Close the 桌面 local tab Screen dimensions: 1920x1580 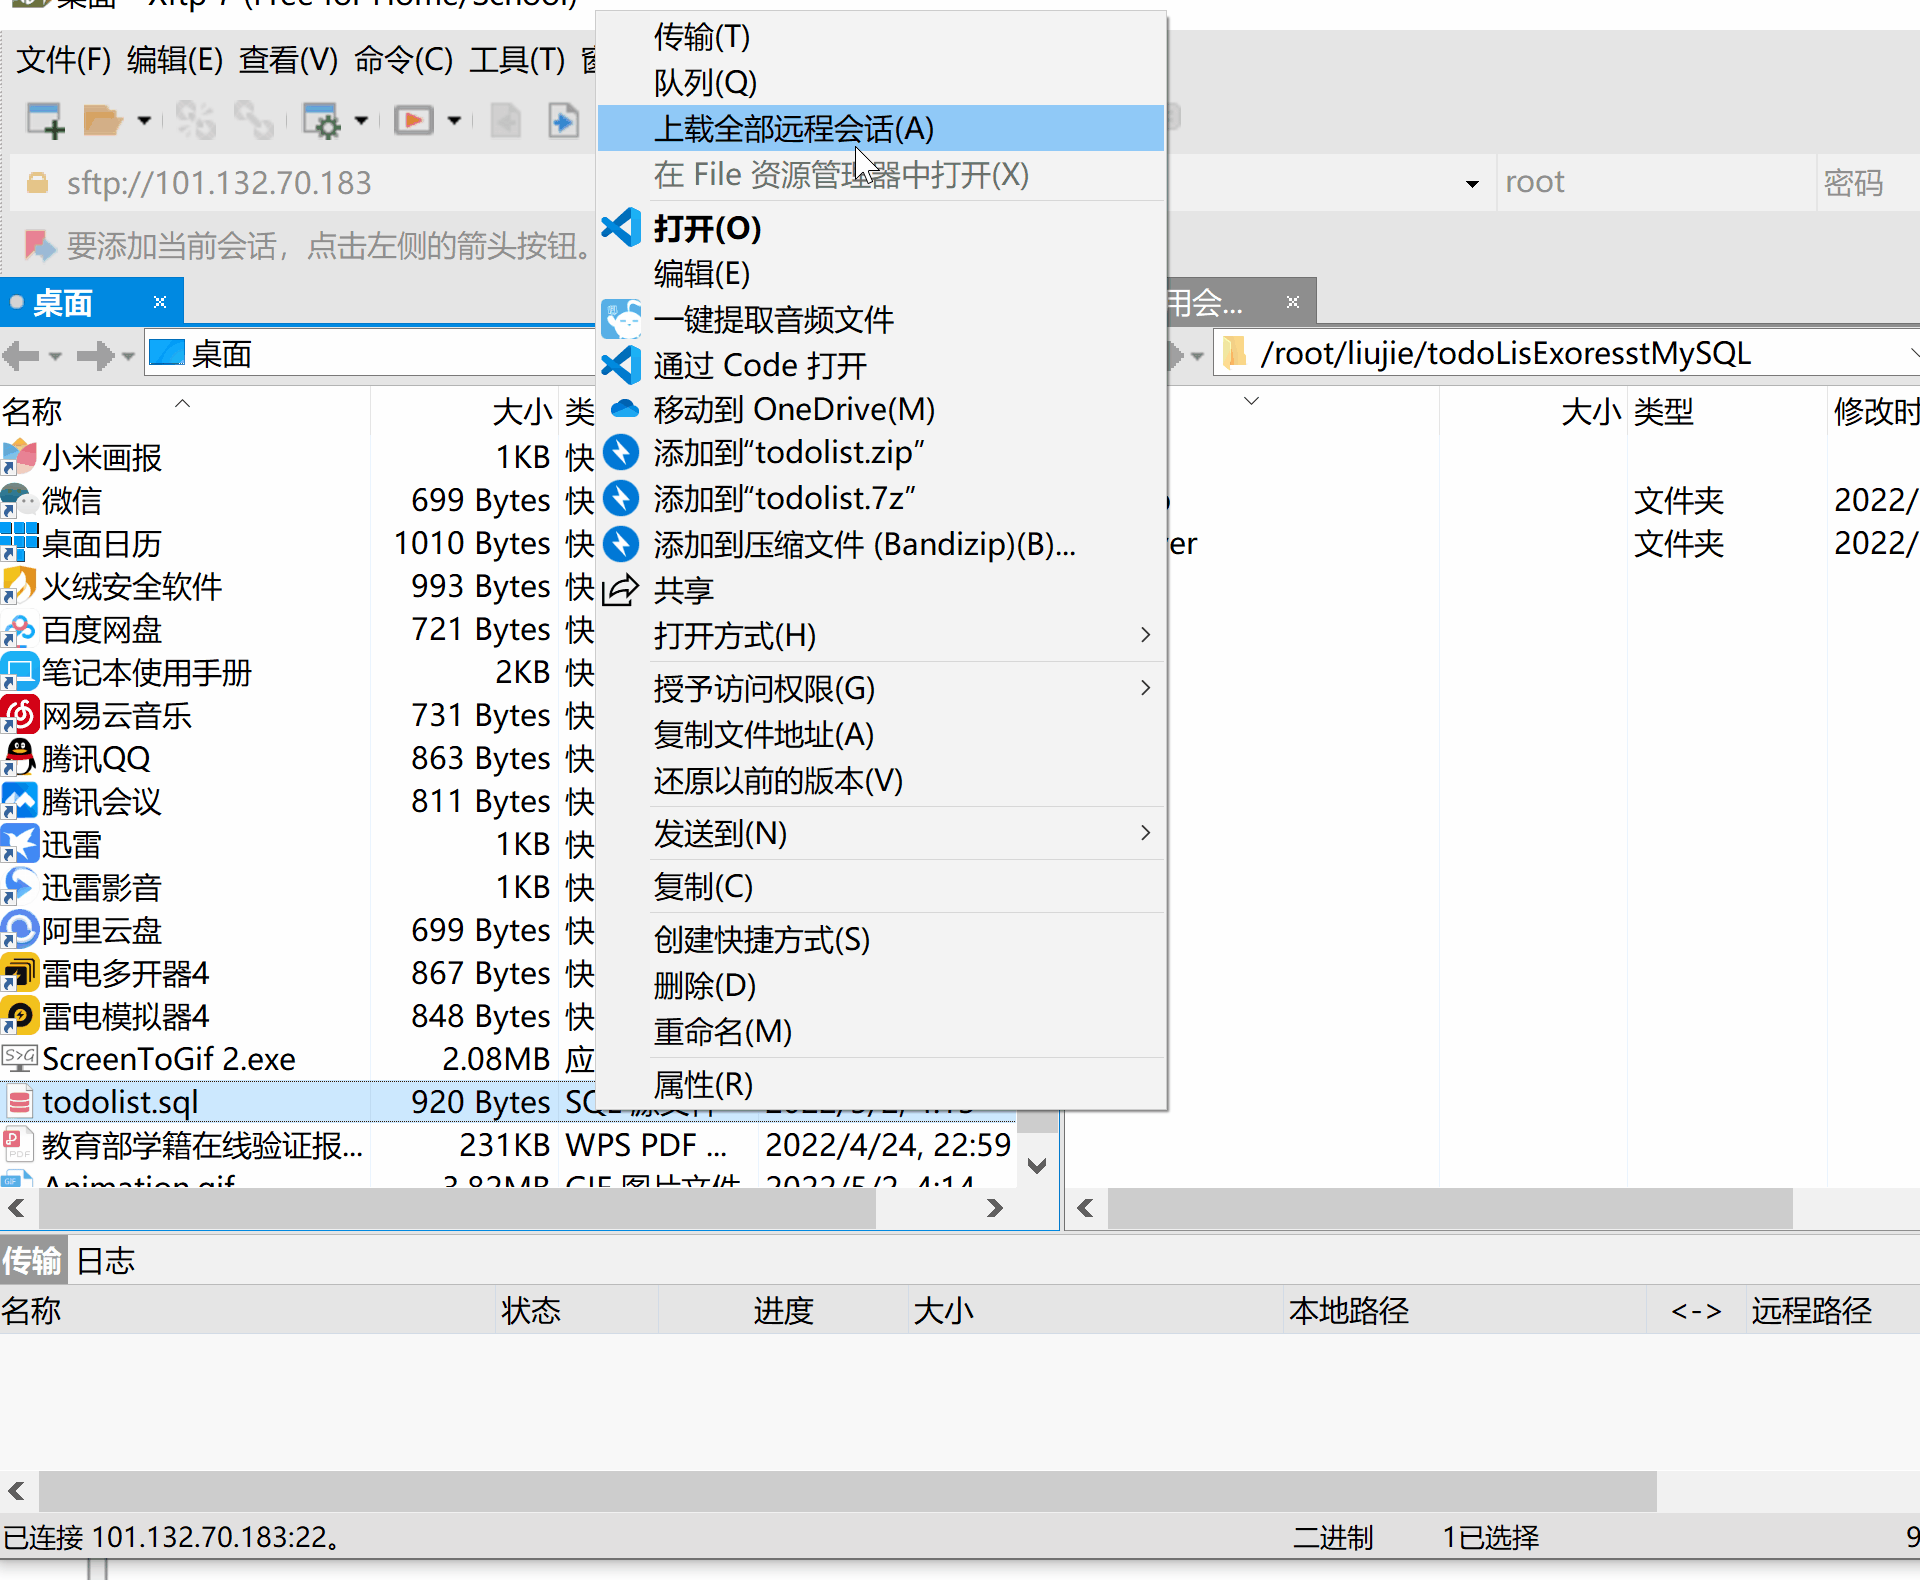tap(159, 302)
